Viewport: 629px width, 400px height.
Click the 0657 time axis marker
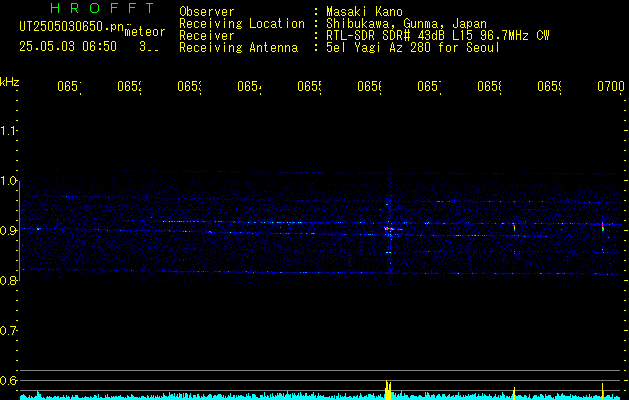(429, 86)
